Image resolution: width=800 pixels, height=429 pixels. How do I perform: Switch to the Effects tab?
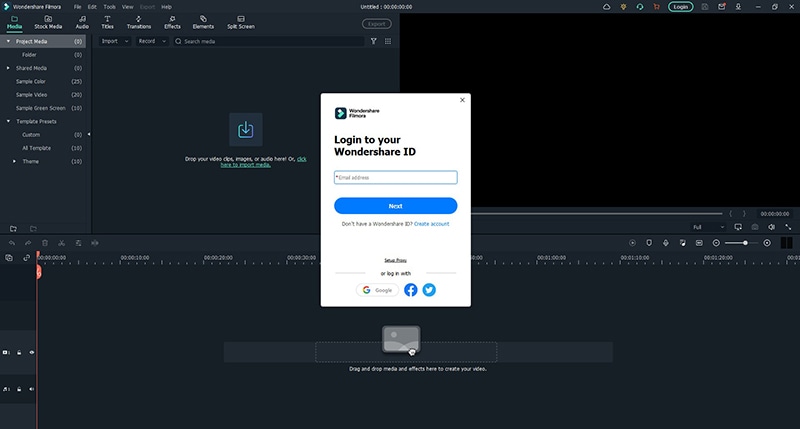pos(172,22)
